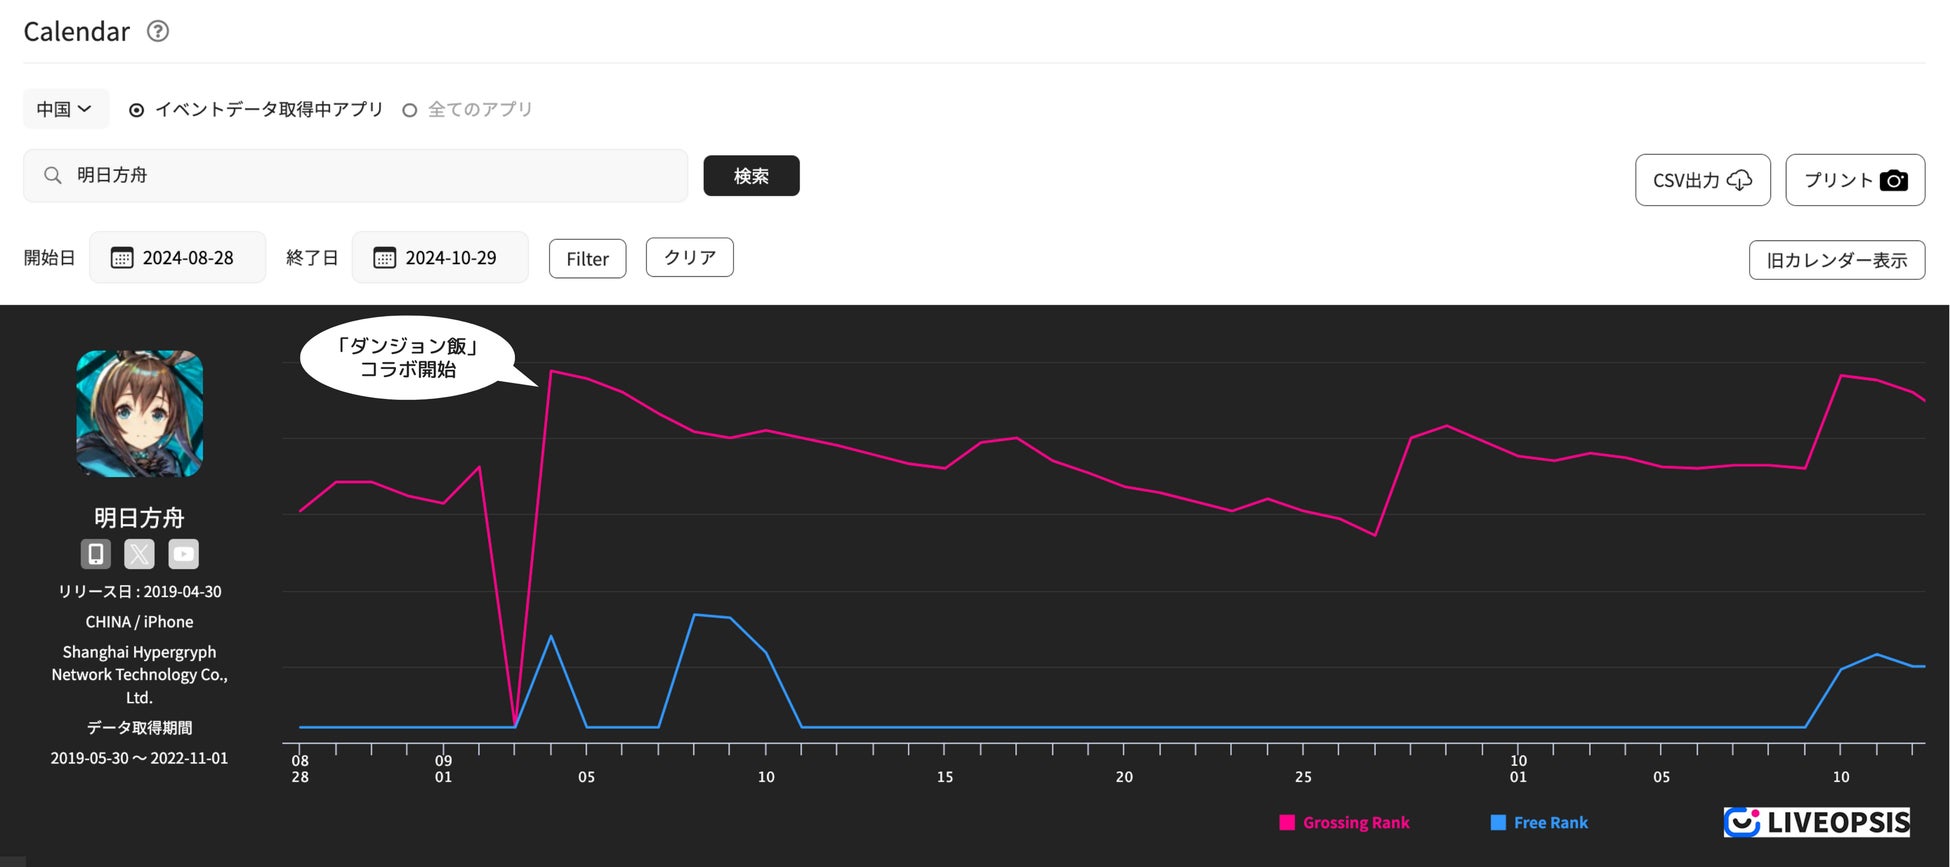This screenshot has height=867, width=1950.
Task: Click the 09 01 x-axis date label
Action: coord(443,768)
